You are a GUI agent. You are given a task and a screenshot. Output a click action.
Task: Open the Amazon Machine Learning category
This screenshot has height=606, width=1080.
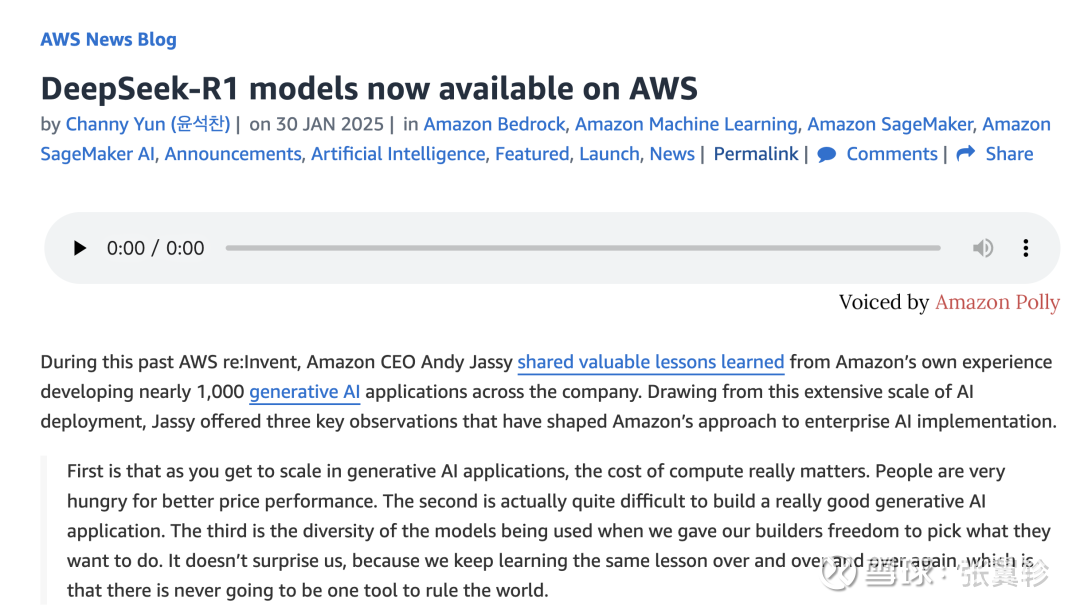686,124
